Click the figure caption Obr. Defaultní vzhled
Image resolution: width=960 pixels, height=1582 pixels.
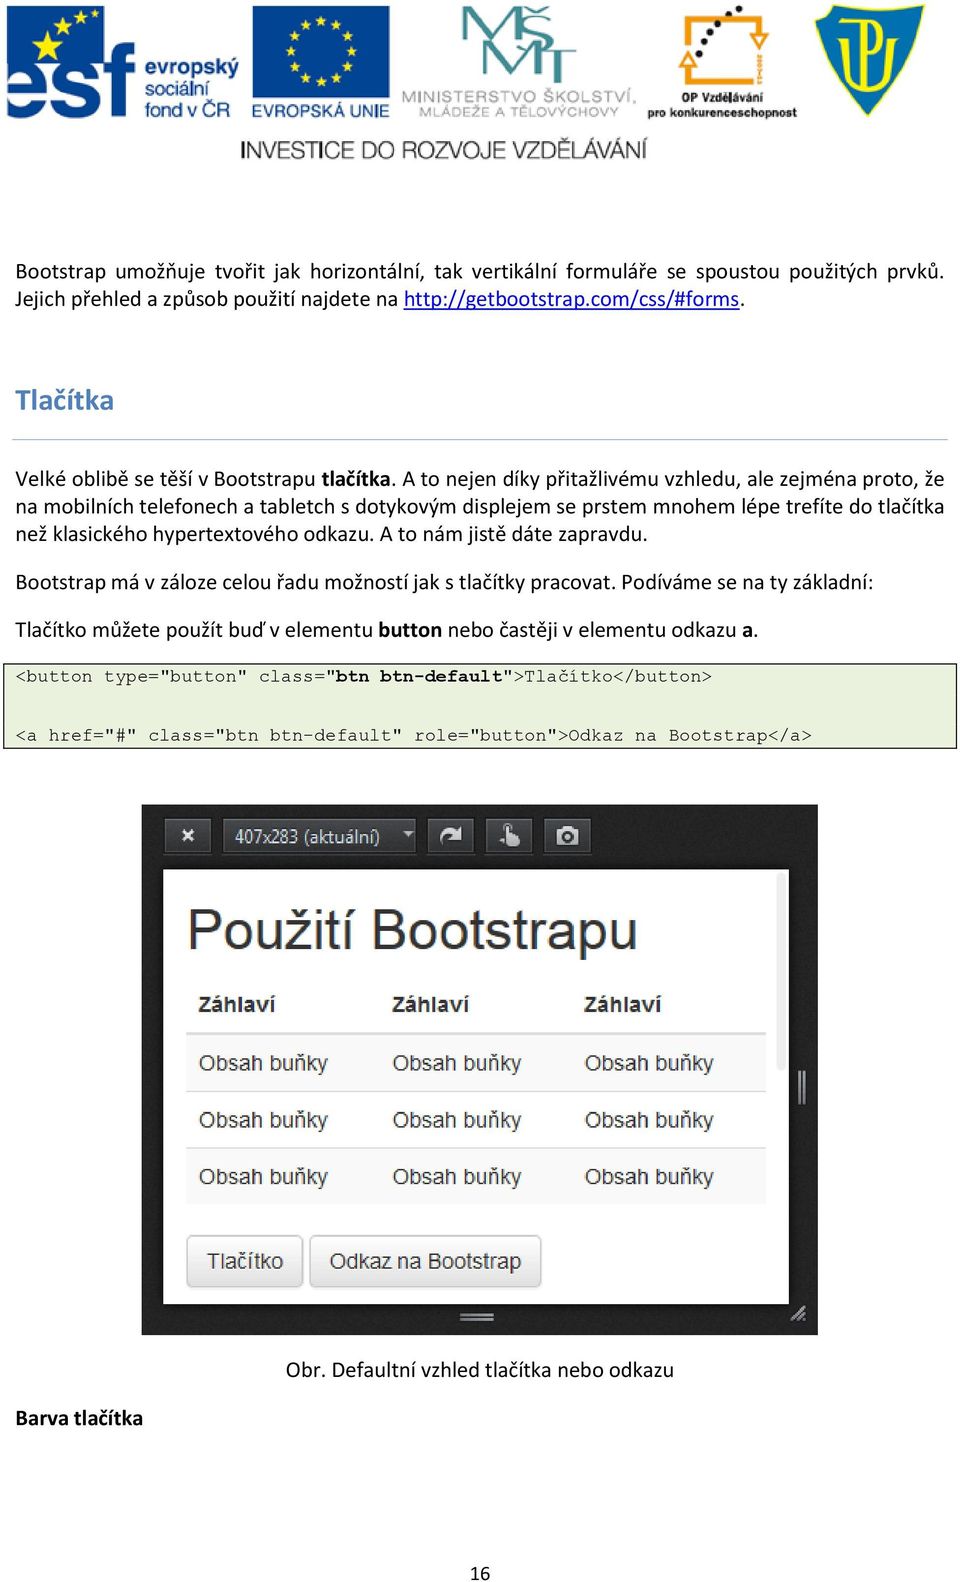point(480,1370)
